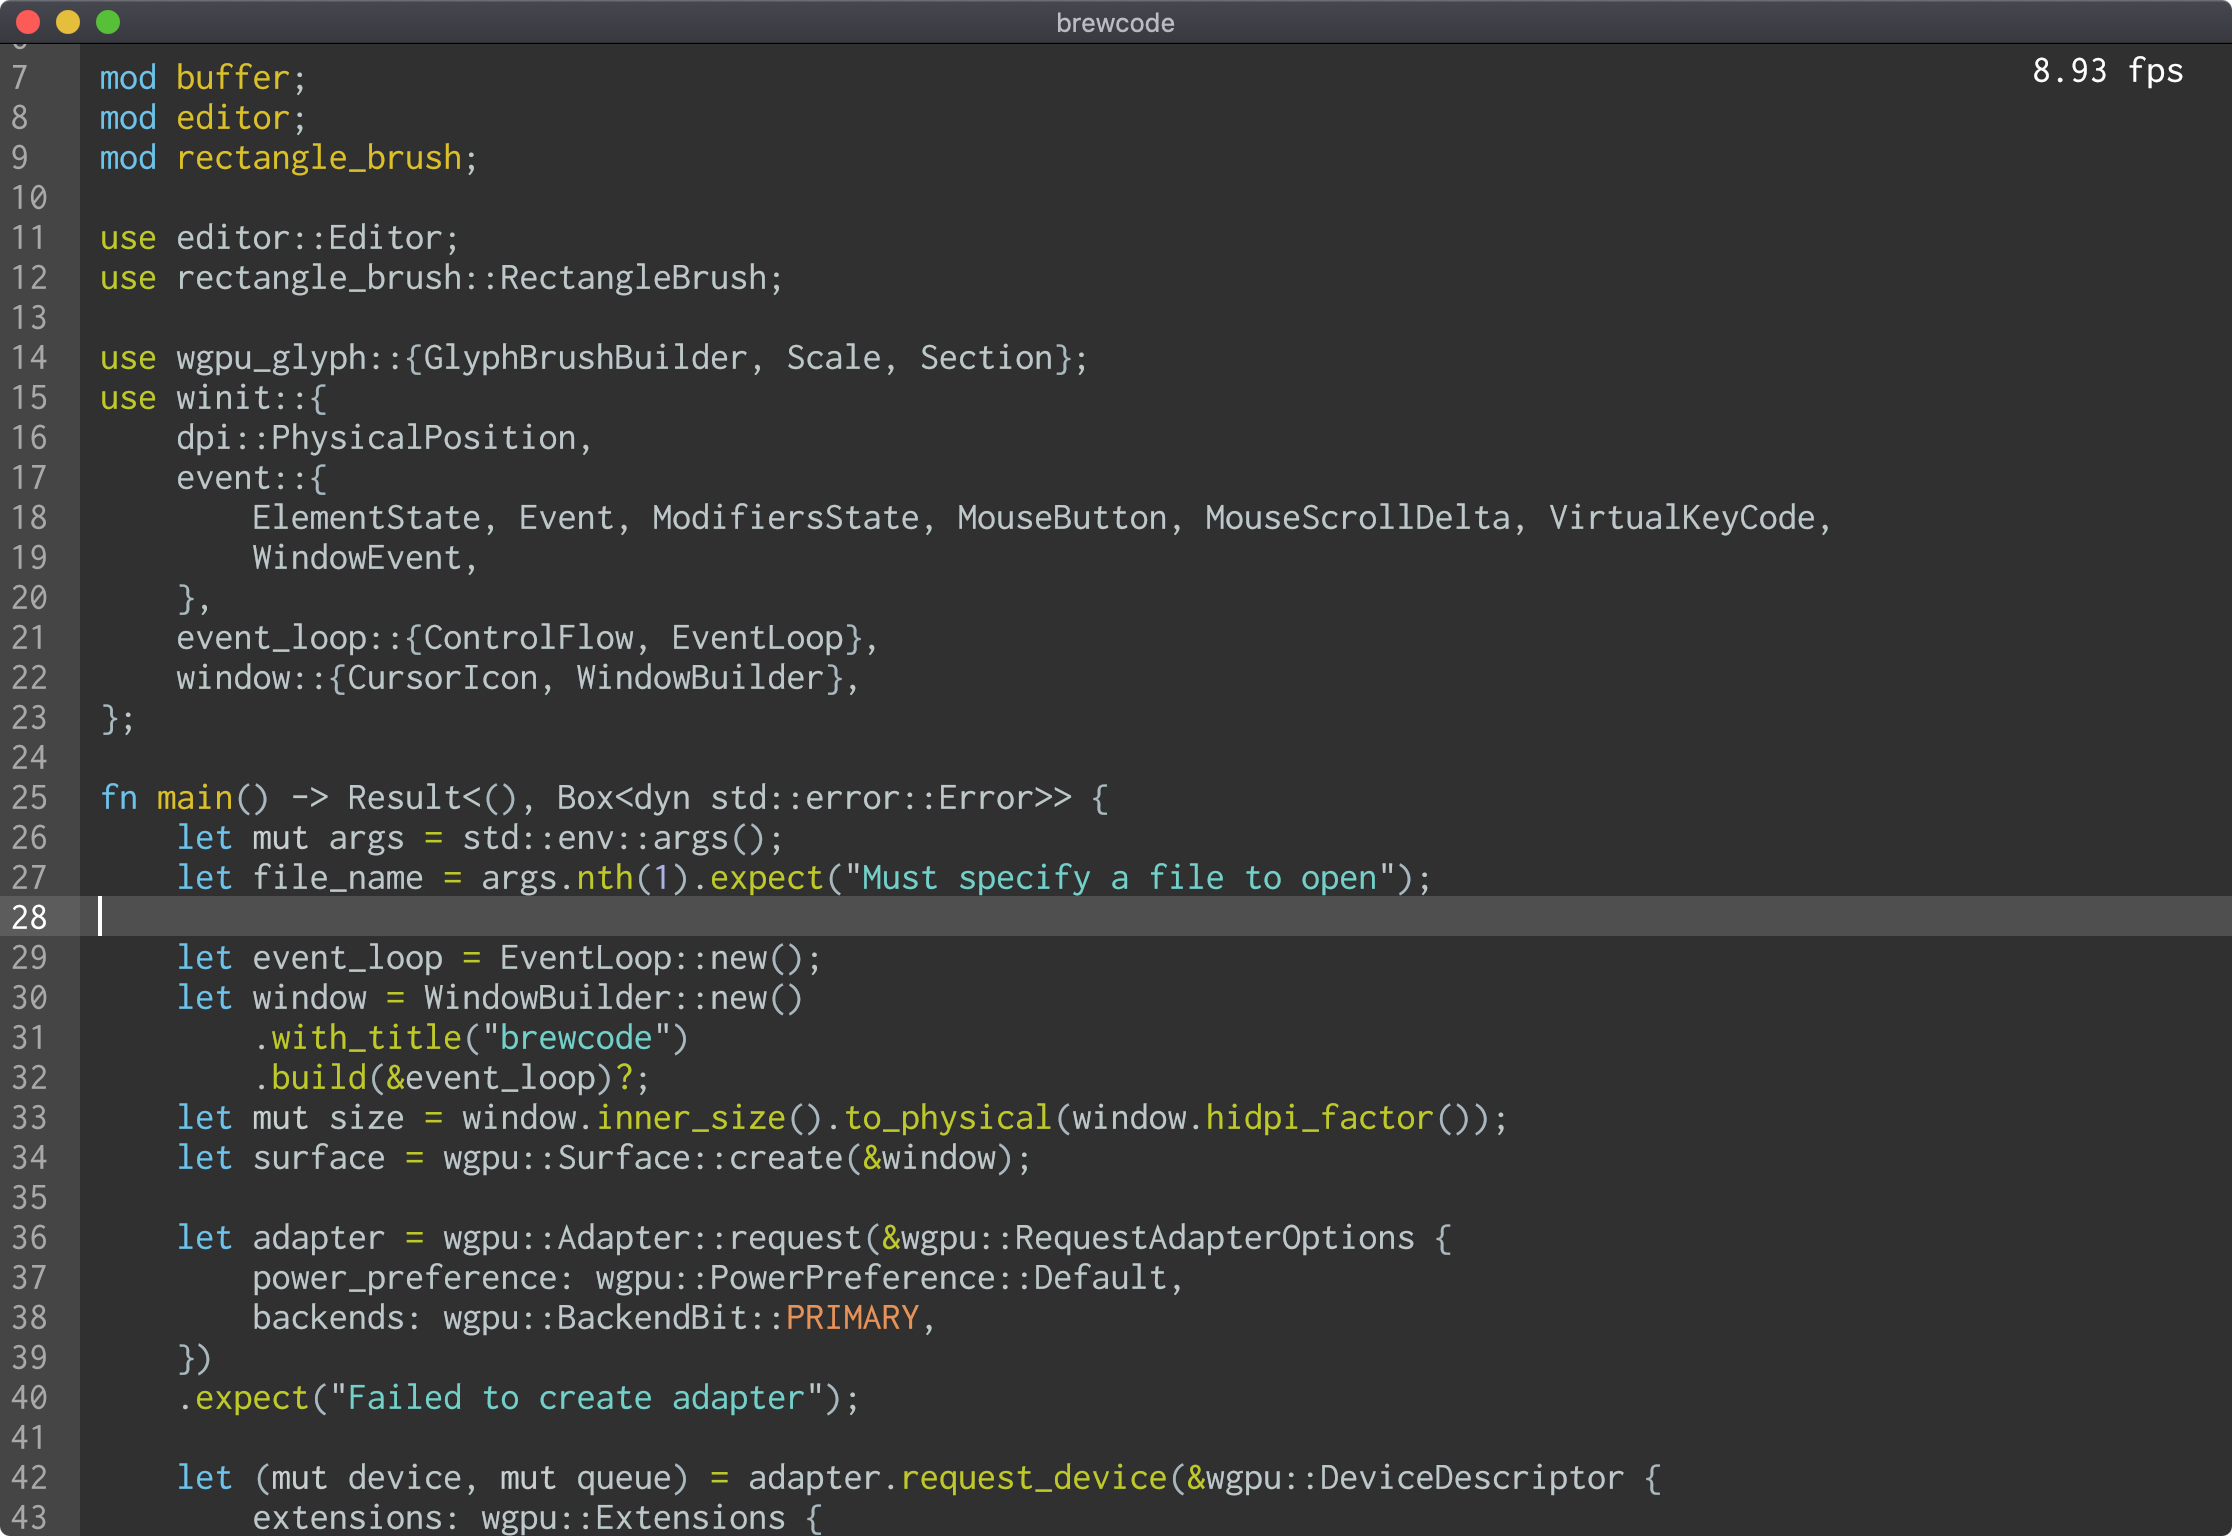Click 'VirtualKeyCode' in the event imports

(1681, 518)
